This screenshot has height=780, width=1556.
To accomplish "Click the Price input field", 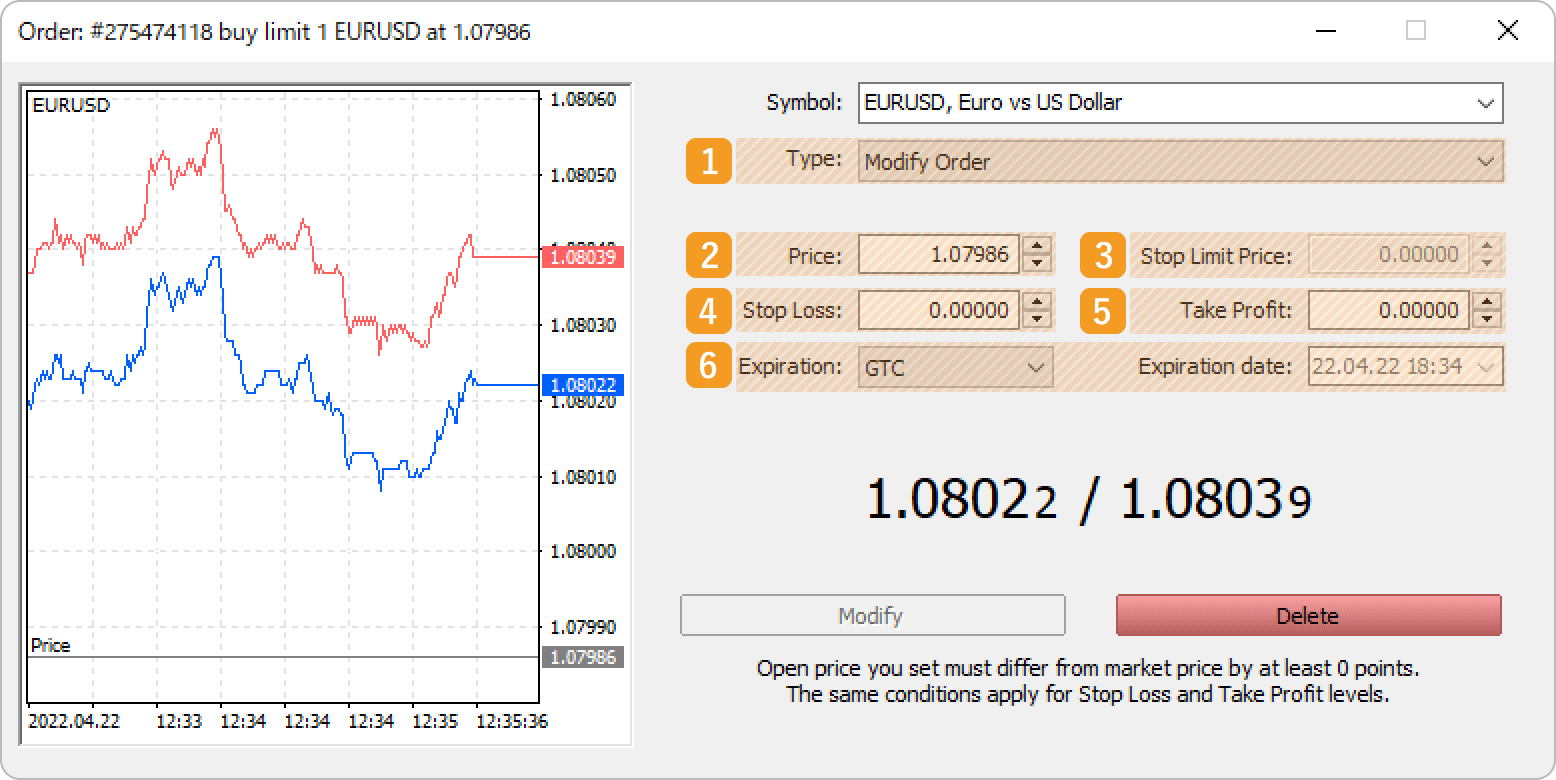I will tap(940, 255).
